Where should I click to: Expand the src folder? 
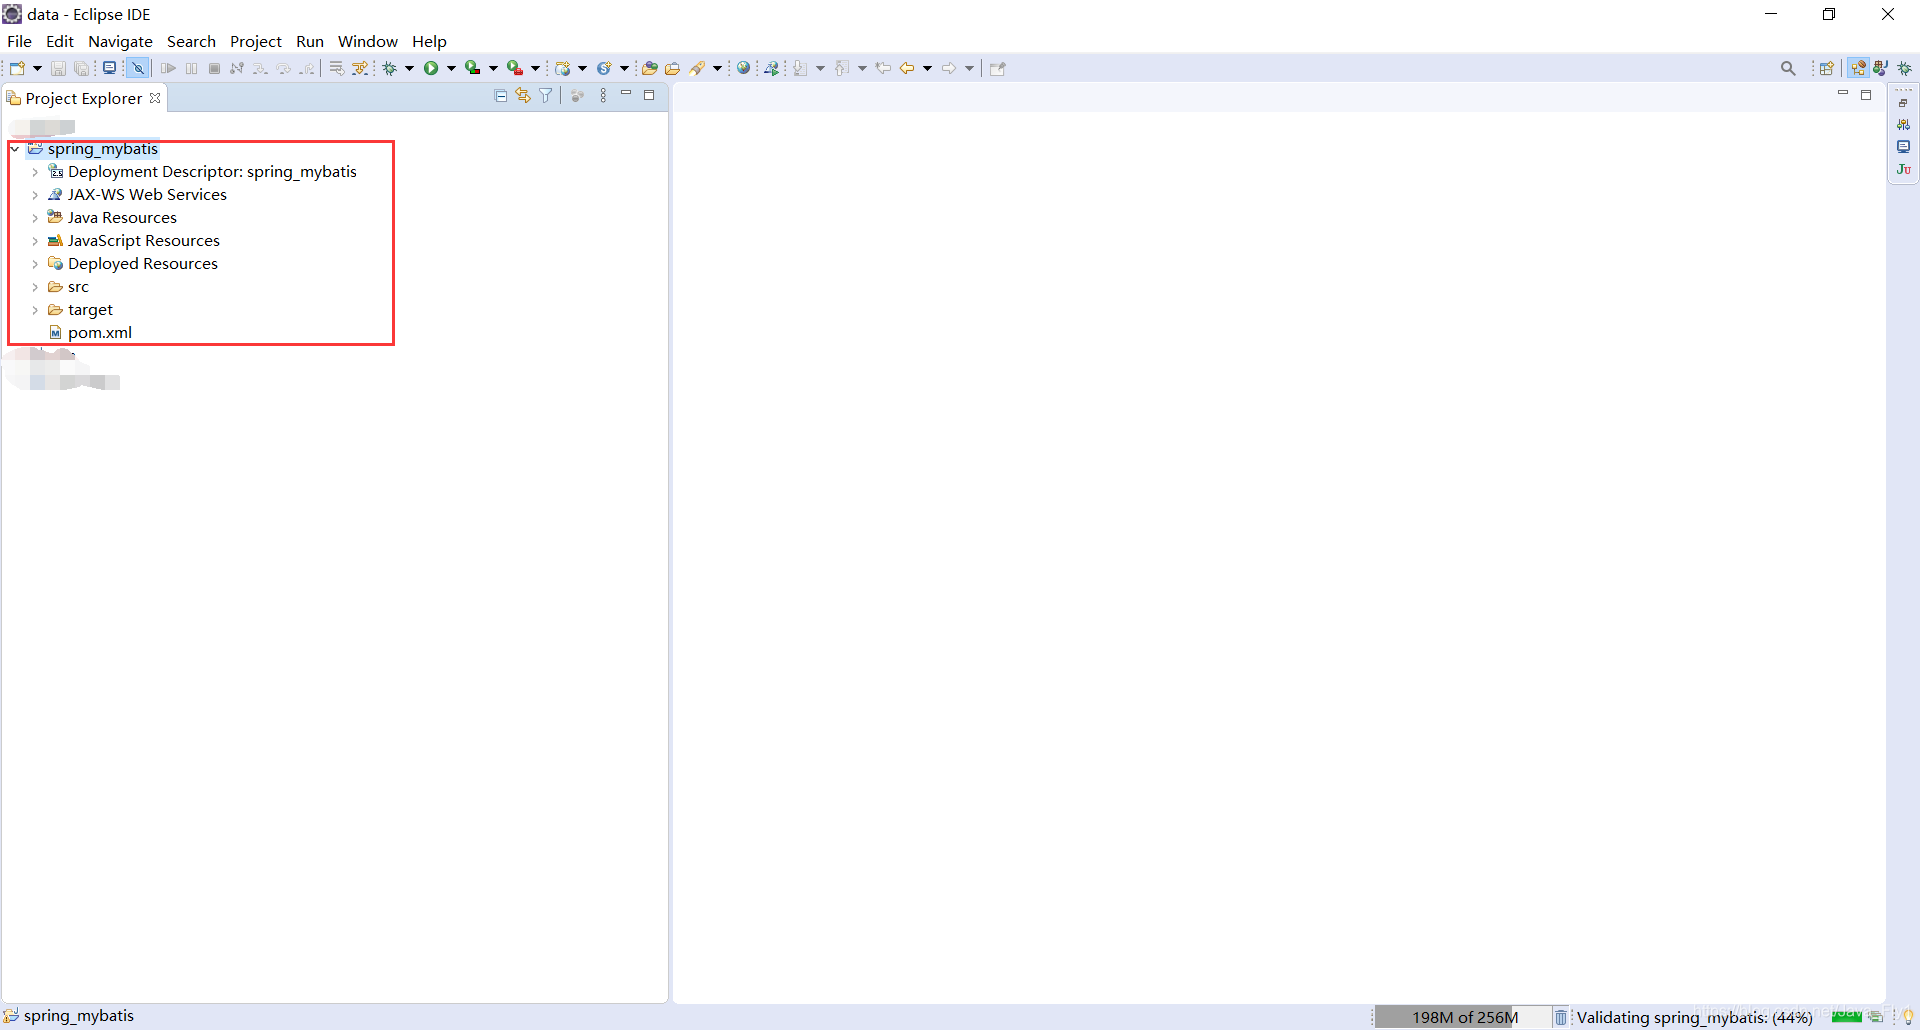click(x=35, y=287)
